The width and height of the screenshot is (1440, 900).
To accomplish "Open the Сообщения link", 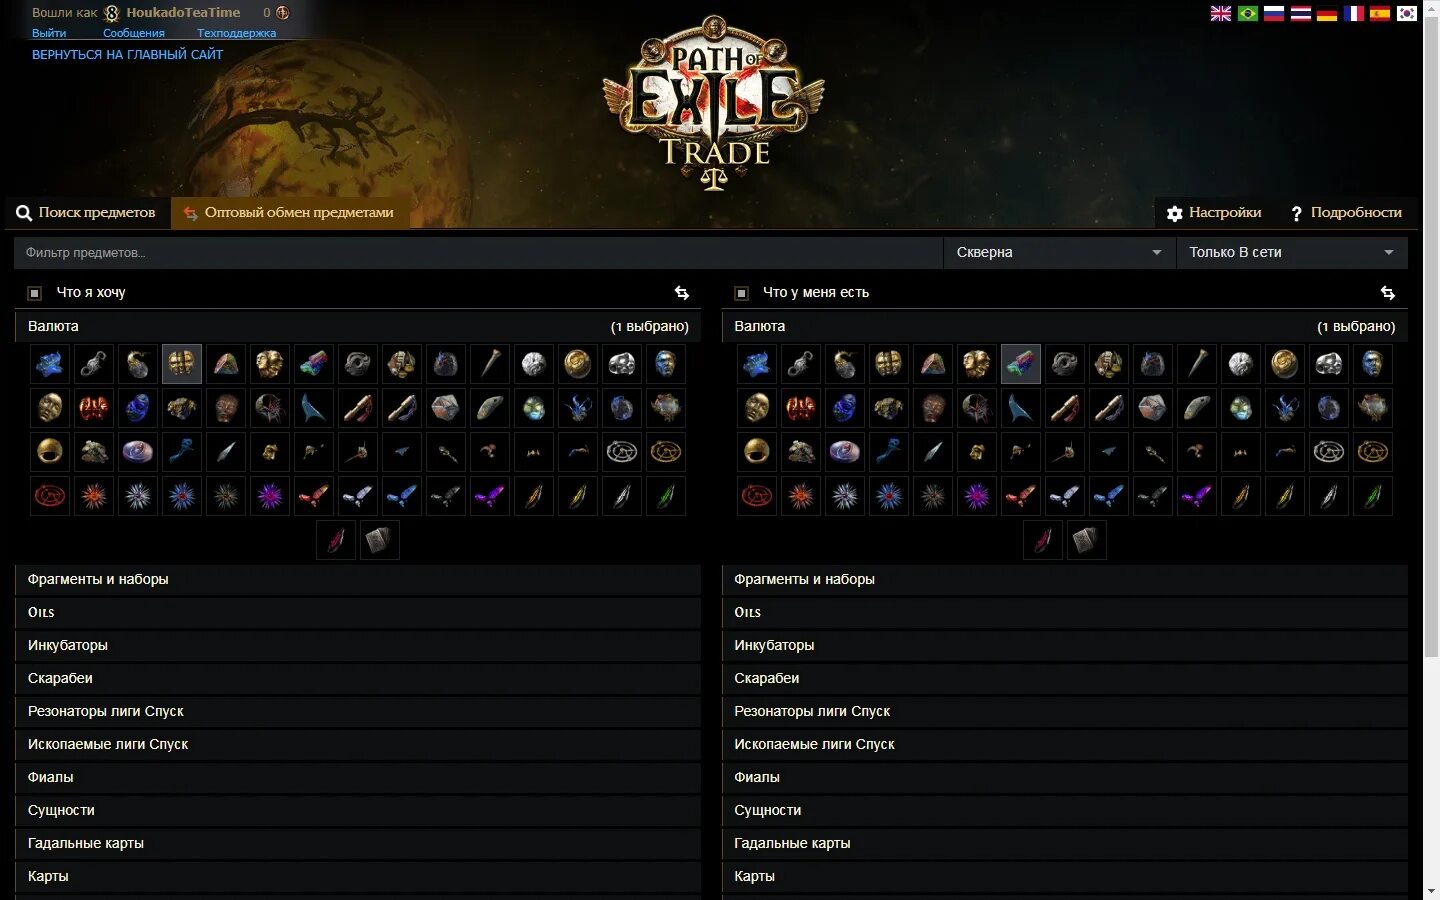I will [x=134, y=33].
